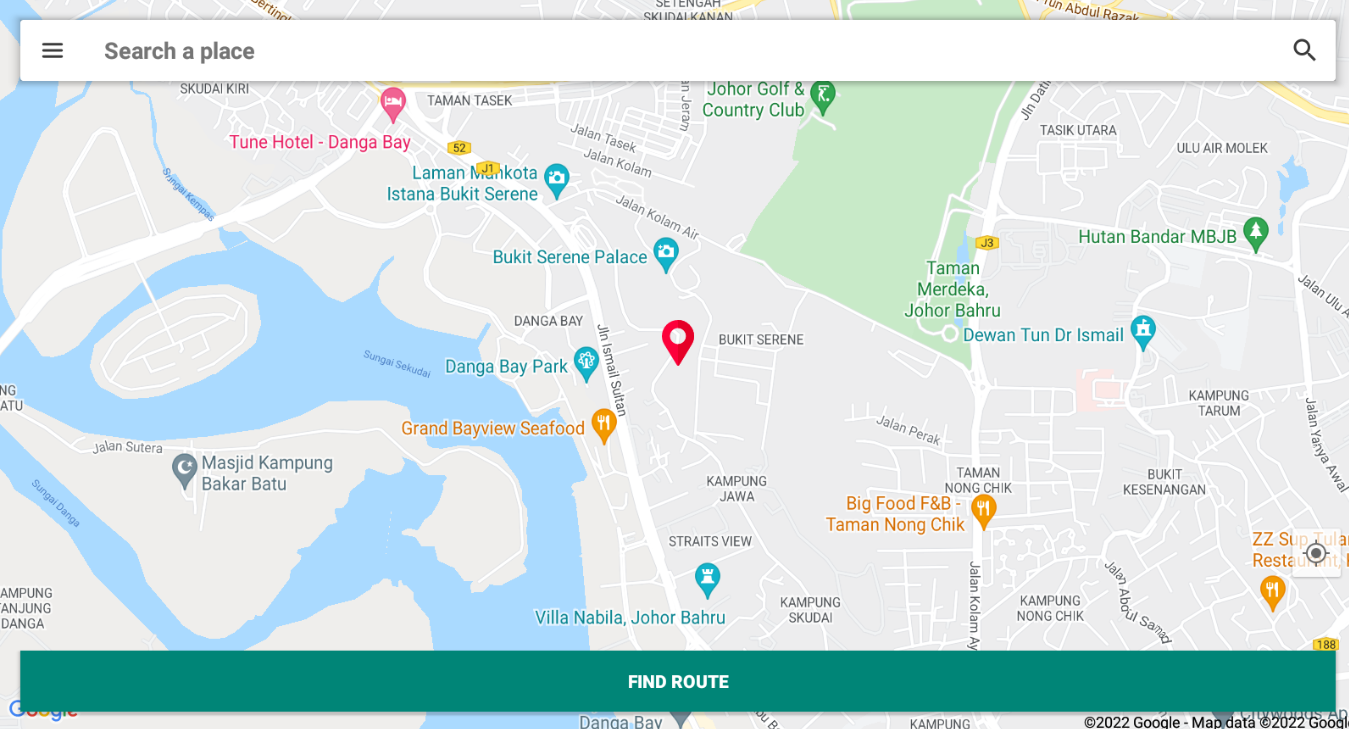Click the ZZ Sup Tulang restaurant icon

(1272, 593)
